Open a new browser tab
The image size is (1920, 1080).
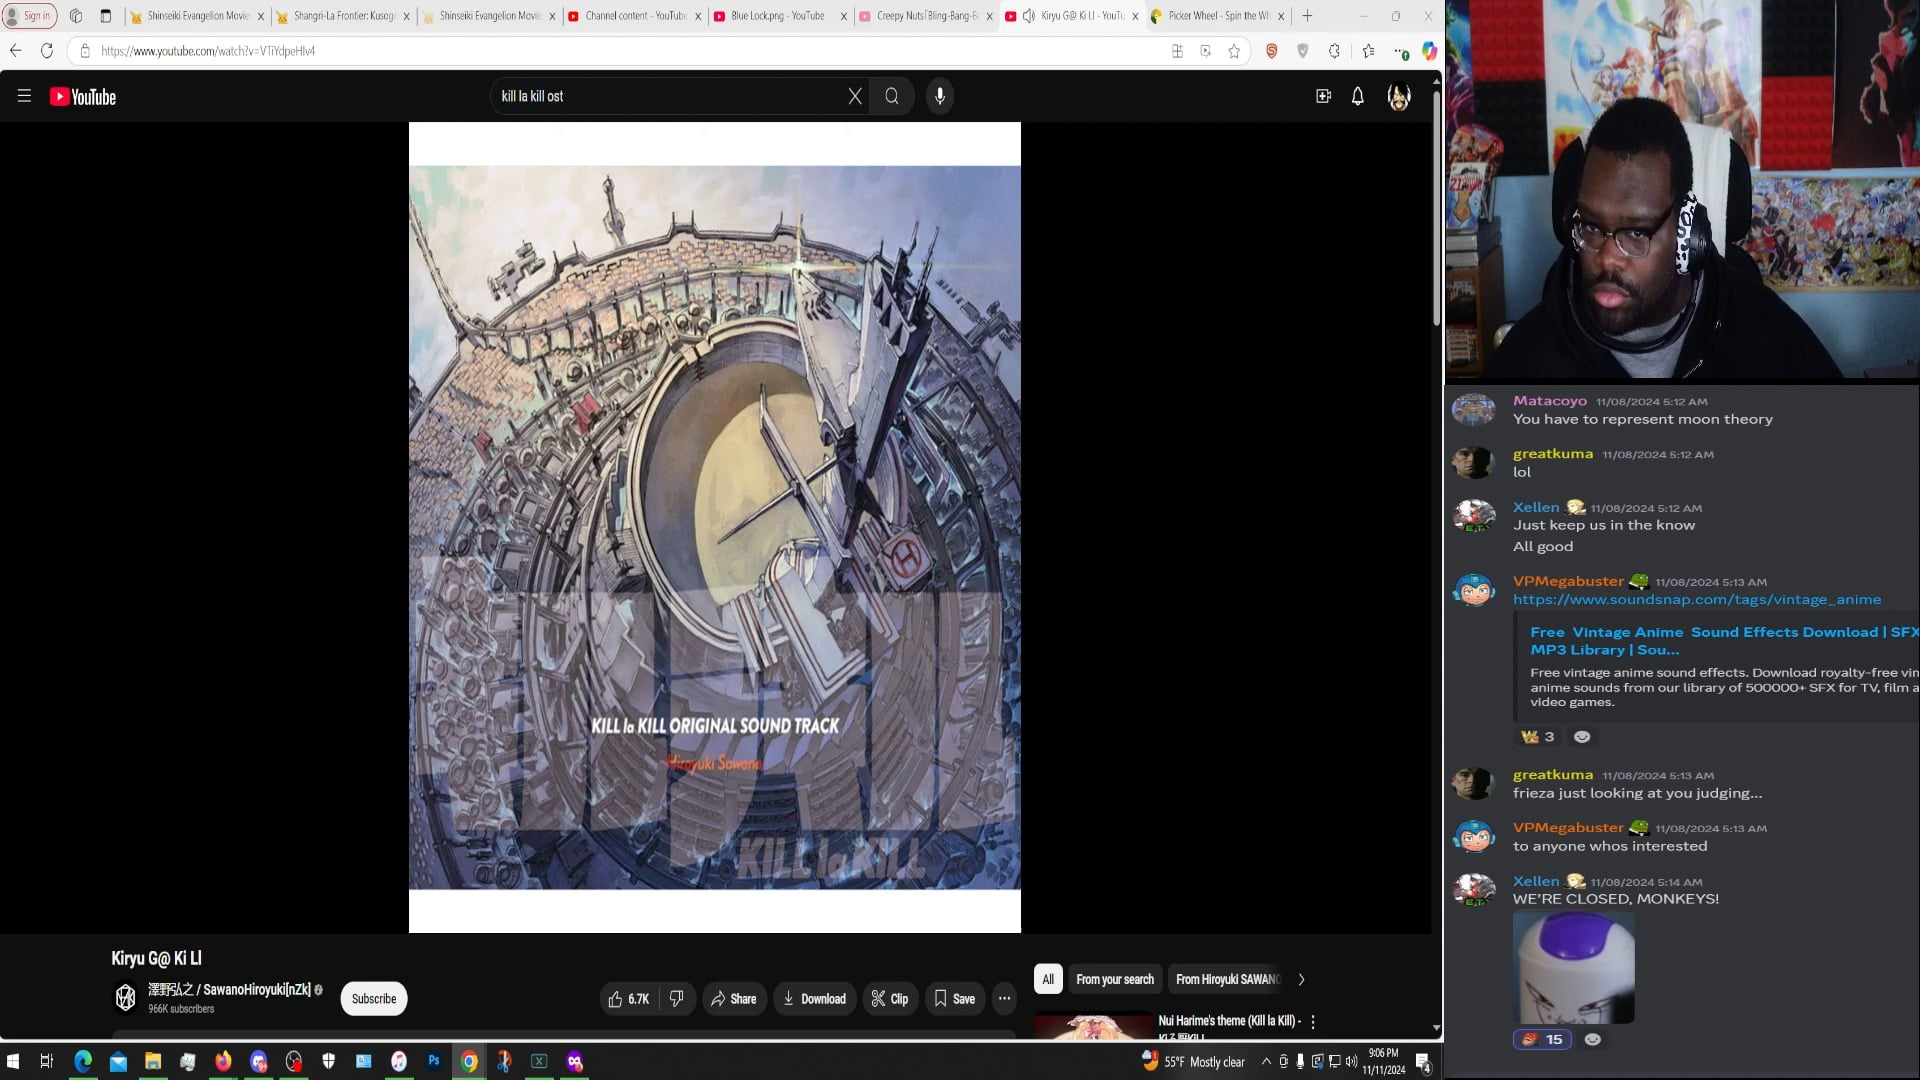click(1307, 16)
